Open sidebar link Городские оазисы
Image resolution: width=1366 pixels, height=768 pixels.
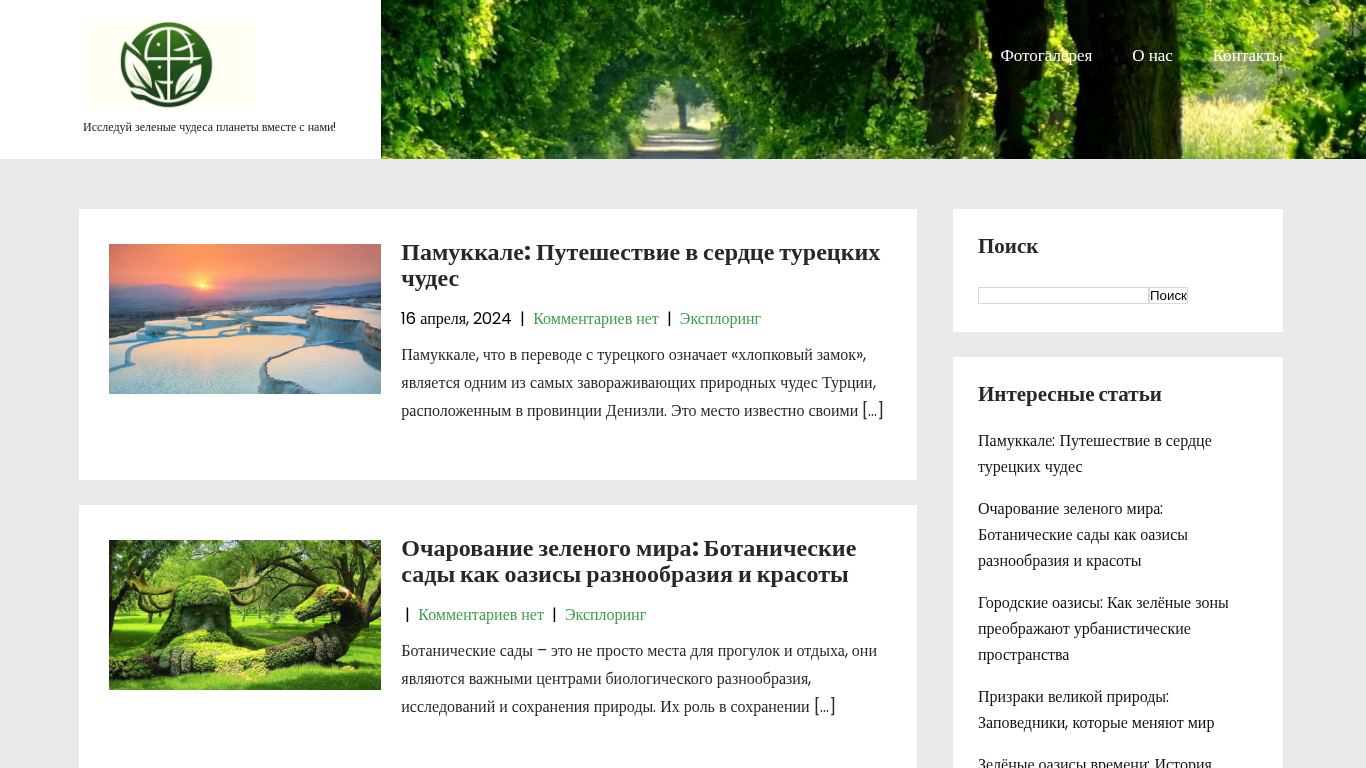point(1103,629)
